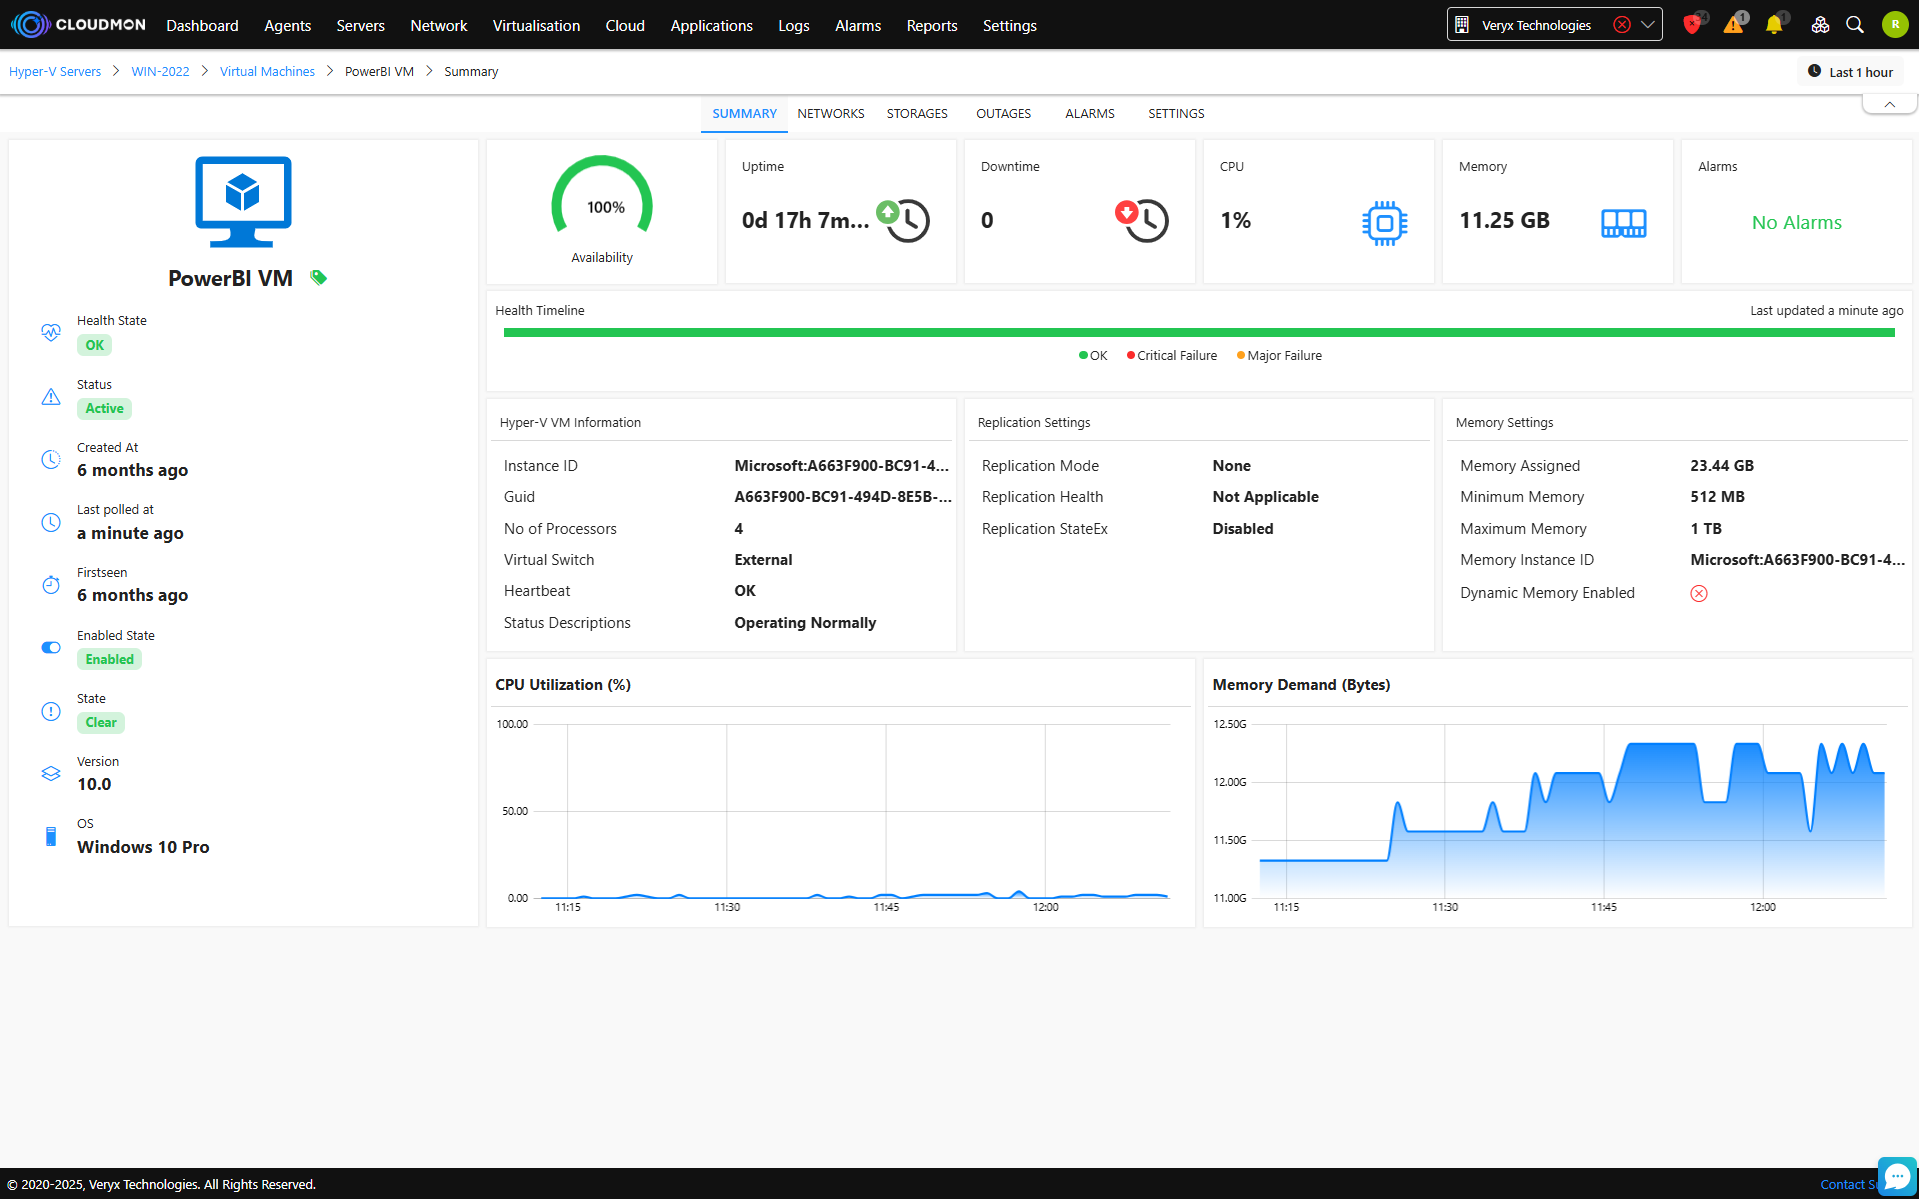This screenshot has height=1199, width=1919.
Task: Open the Virtualisation menu
Action: point(536,25)
